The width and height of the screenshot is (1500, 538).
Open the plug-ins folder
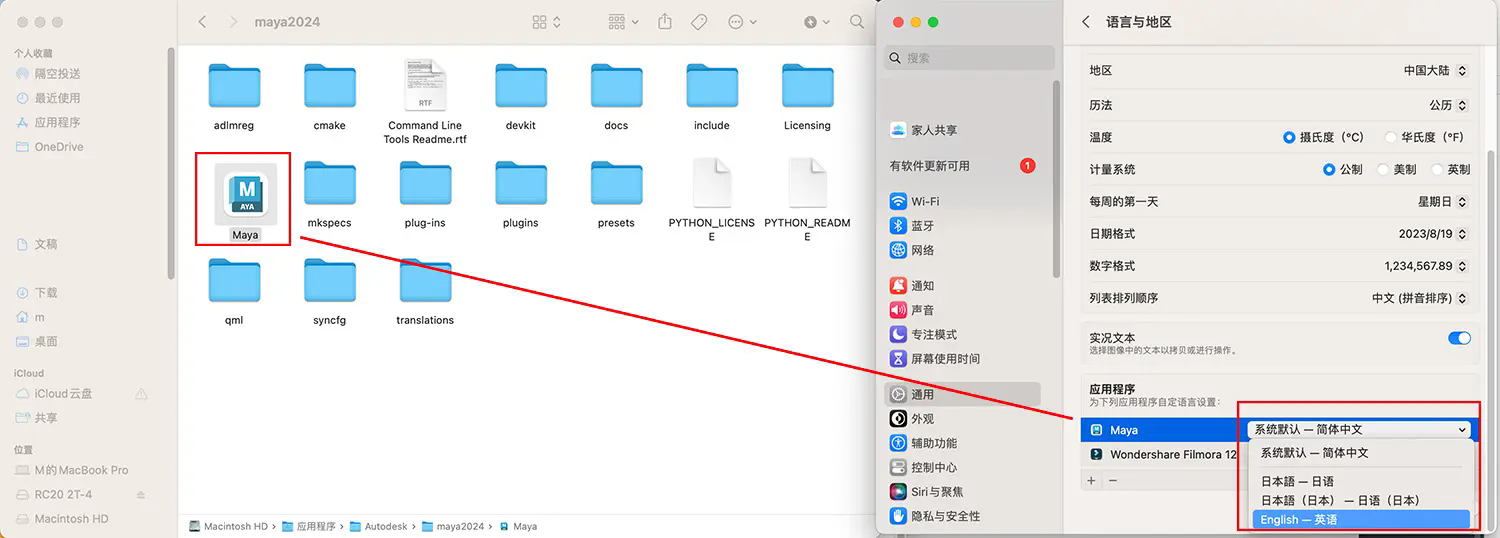[425, 184]
